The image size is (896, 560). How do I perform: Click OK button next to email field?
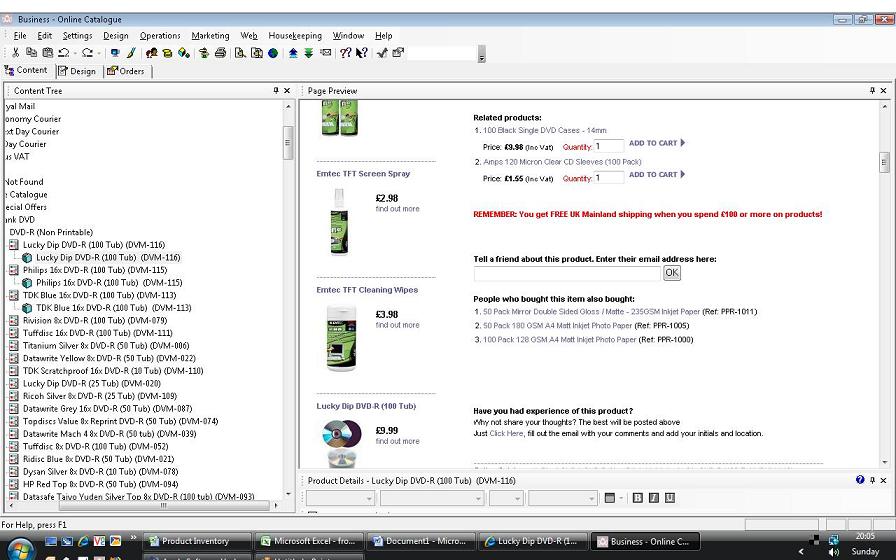pyautogui.click(x=671, y=273)
